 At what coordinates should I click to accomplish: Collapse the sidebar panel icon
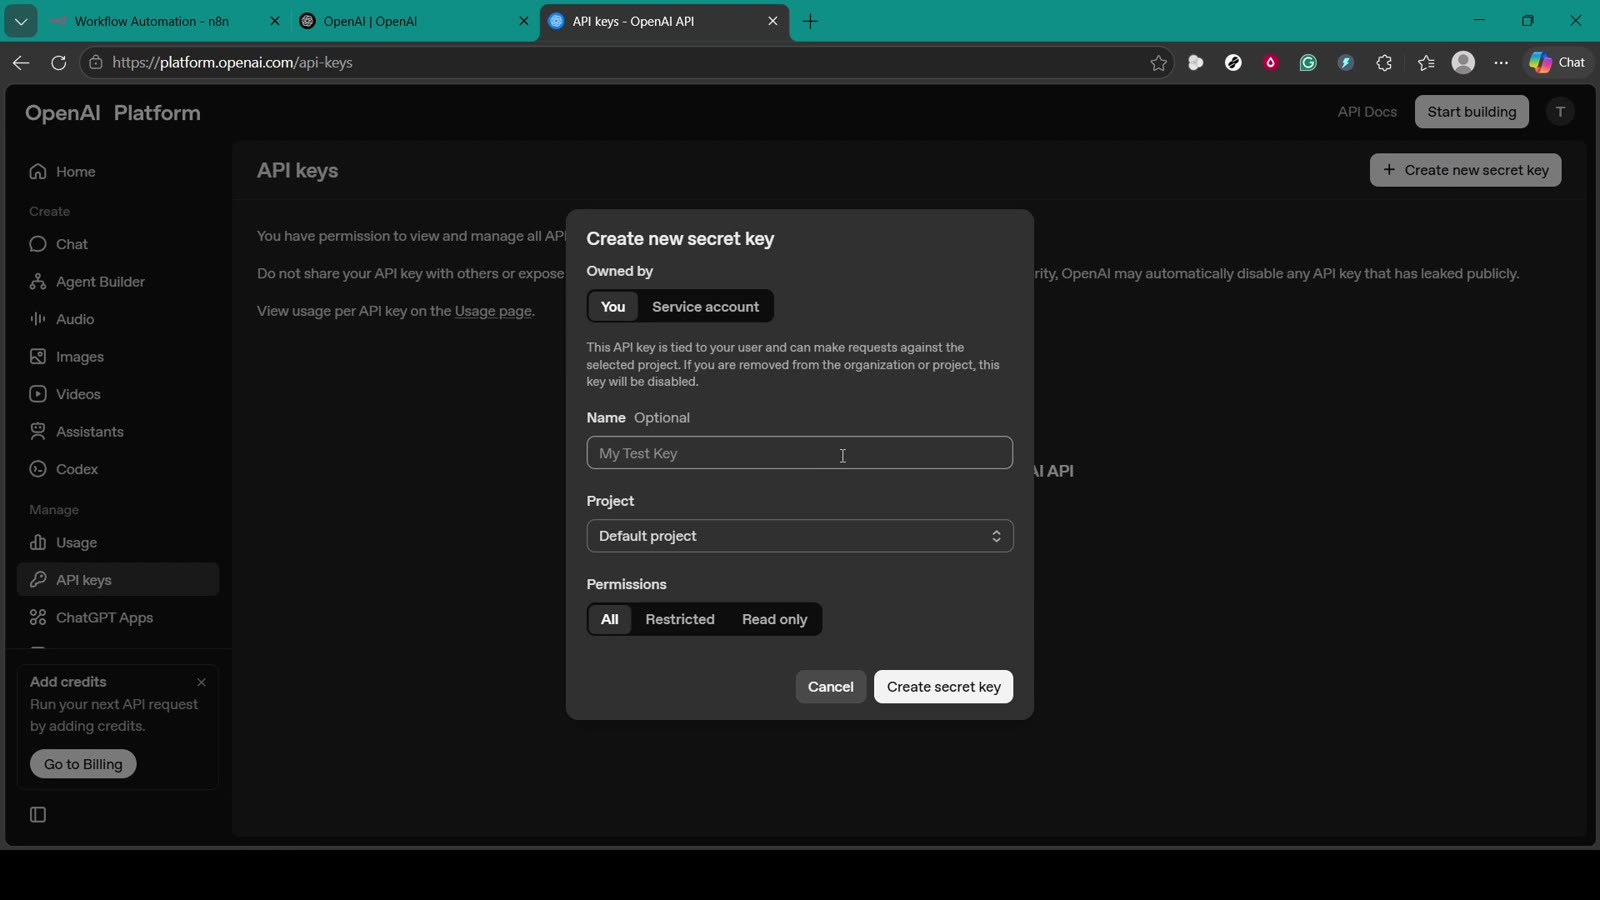point(38,815)
